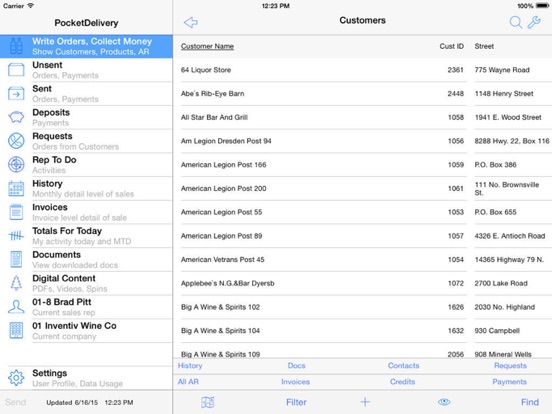The width and height of the screenshot is (552, 414).
Task: Tap the Find button
Action: (530, 402)
